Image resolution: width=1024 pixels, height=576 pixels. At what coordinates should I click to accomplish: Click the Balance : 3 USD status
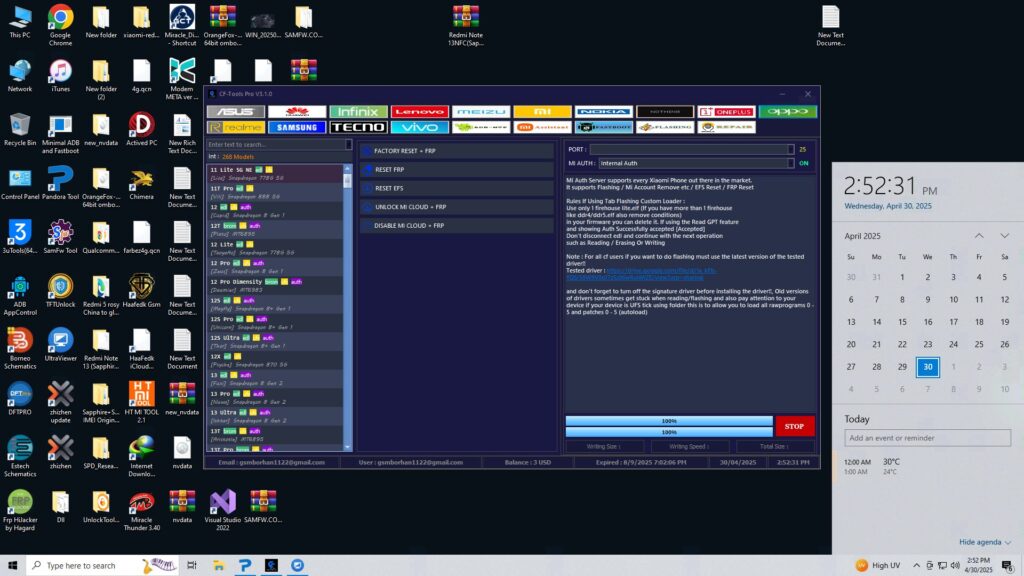tap(528, 462)
